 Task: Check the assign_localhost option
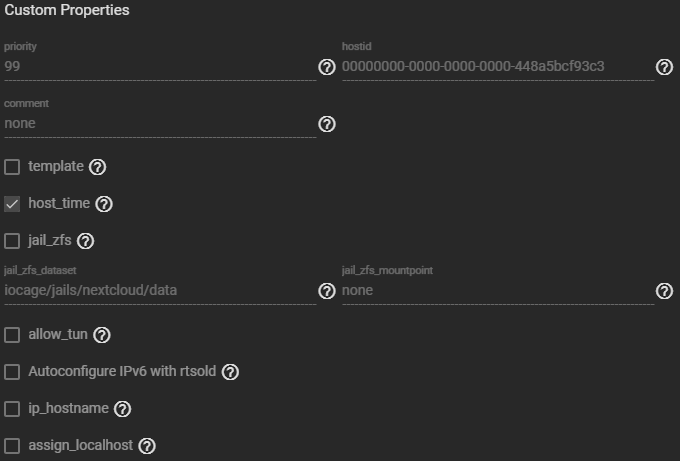coord(12,446)
